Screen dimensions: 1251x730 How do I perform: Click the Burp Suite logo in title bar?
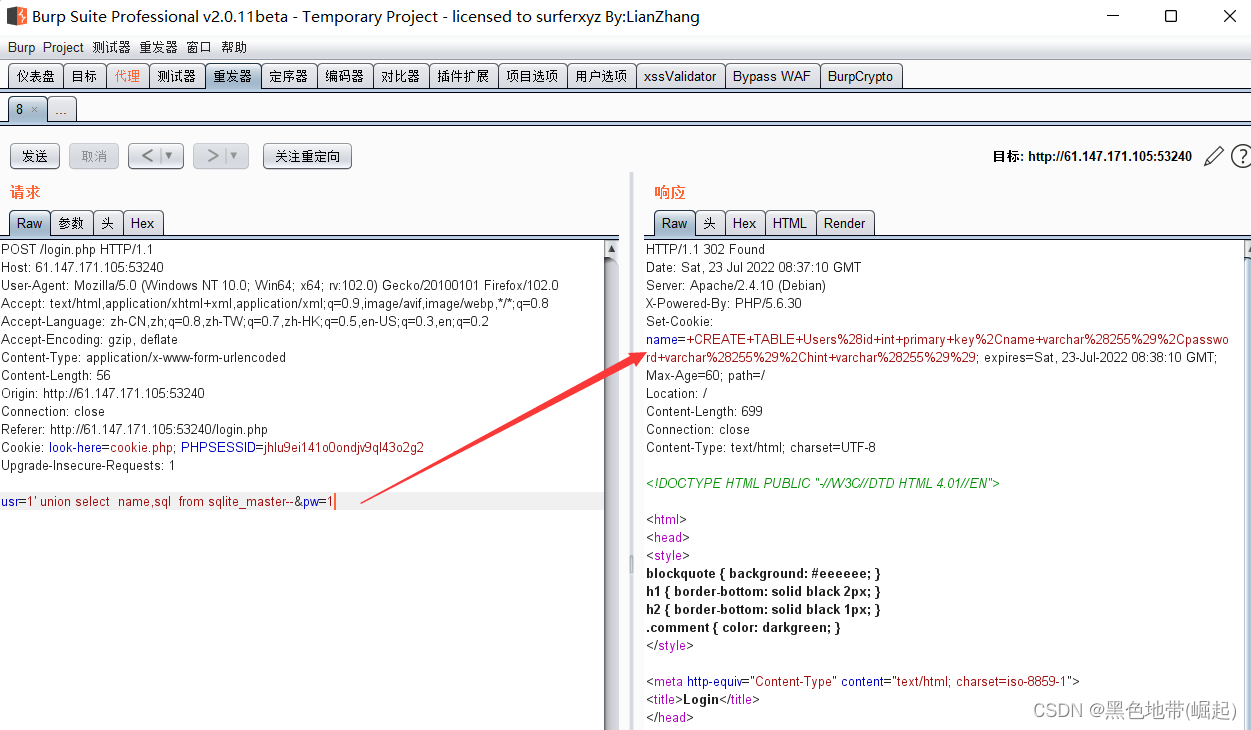(x=17, y=16)
